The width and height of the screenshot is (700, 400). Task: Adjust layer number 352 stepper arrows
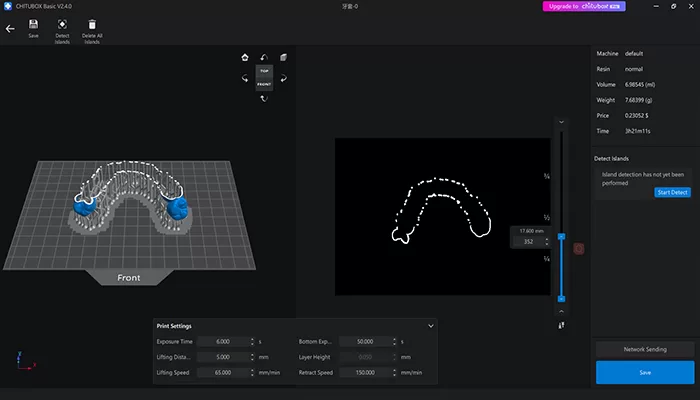547,242
